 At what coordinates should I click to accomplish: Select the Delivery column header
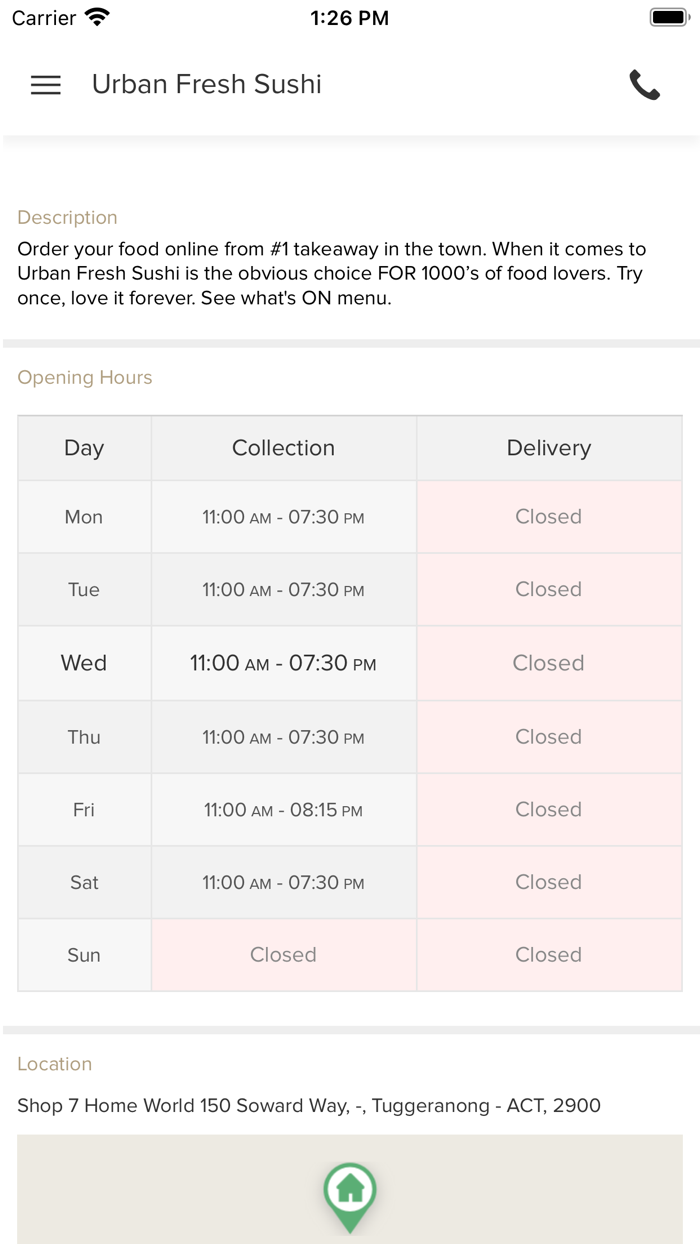pyautogui.click(x=548, y=448)
